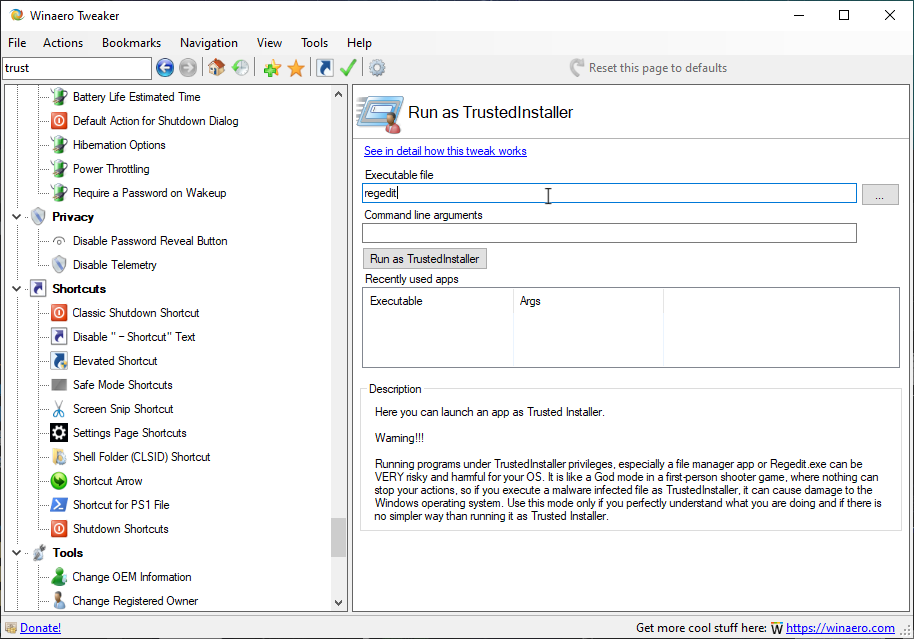Click the Elevated Shortcut icon
This screenshot has height=639, width=914.
(x=59, y=361)
